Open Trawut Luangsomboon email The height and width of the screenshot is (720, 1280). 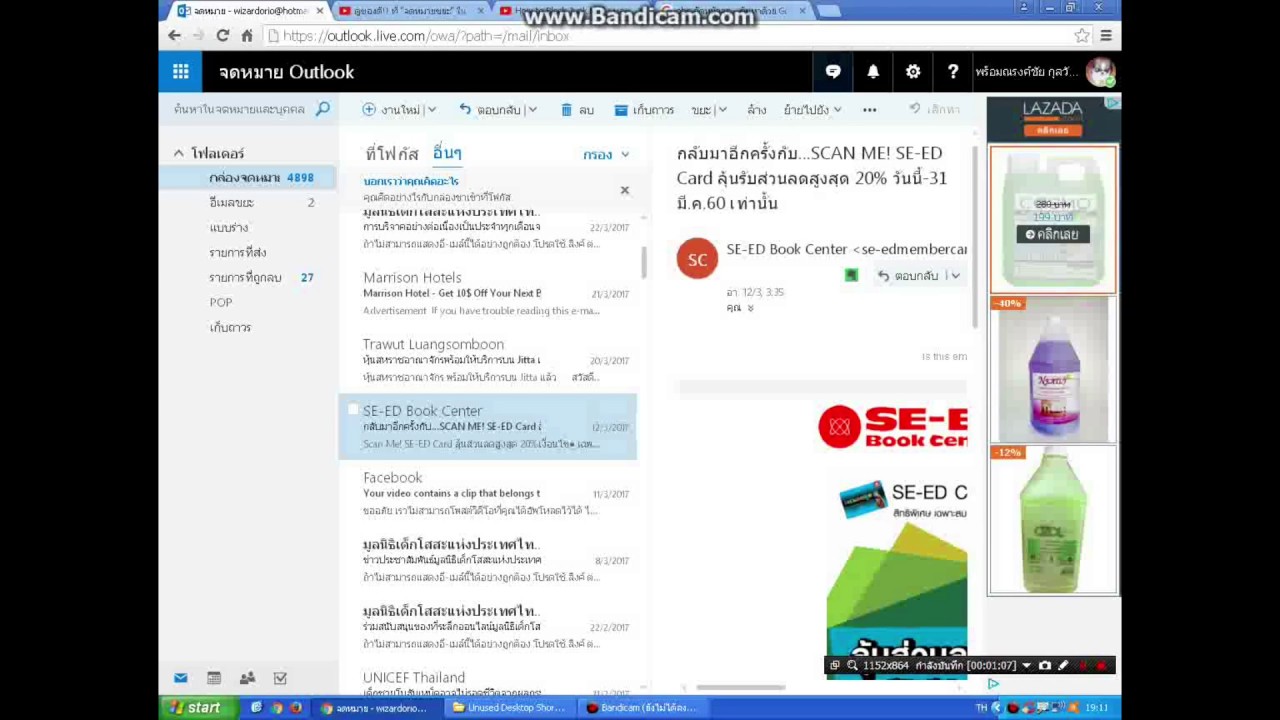coord(487,360)
